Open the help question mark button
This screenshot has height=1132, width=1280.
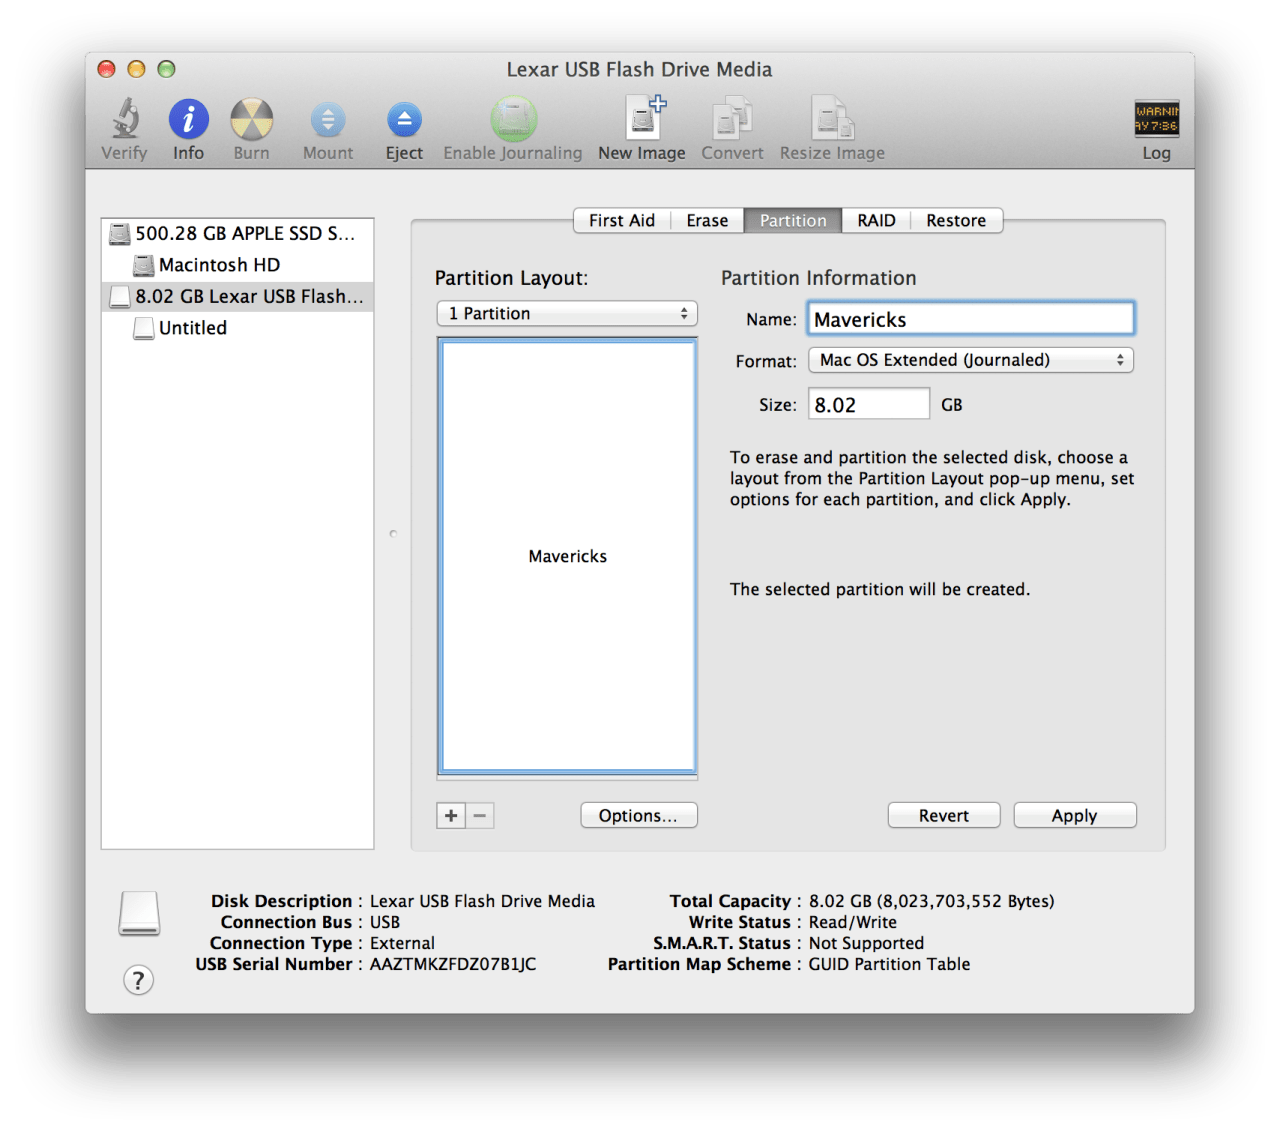point(139,980)
